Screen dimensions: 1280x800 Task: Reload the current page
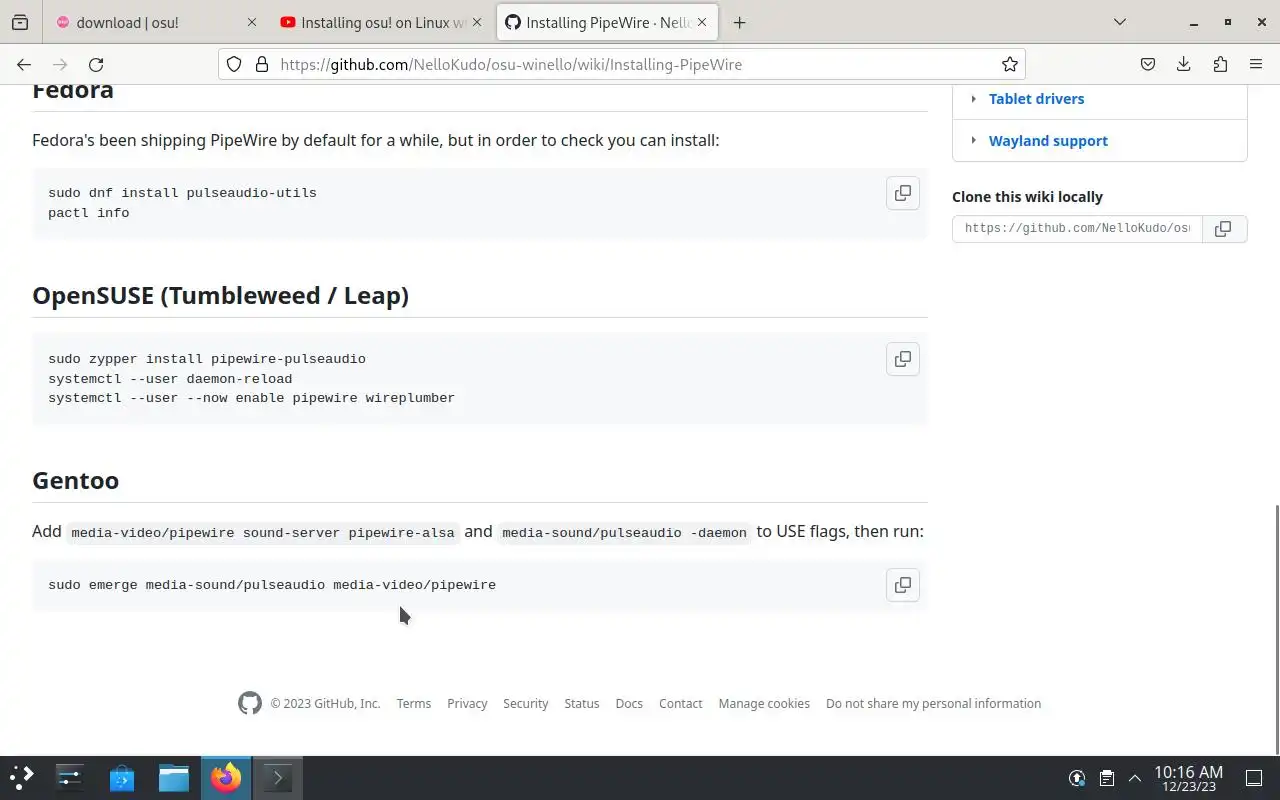tap(96, 64)
